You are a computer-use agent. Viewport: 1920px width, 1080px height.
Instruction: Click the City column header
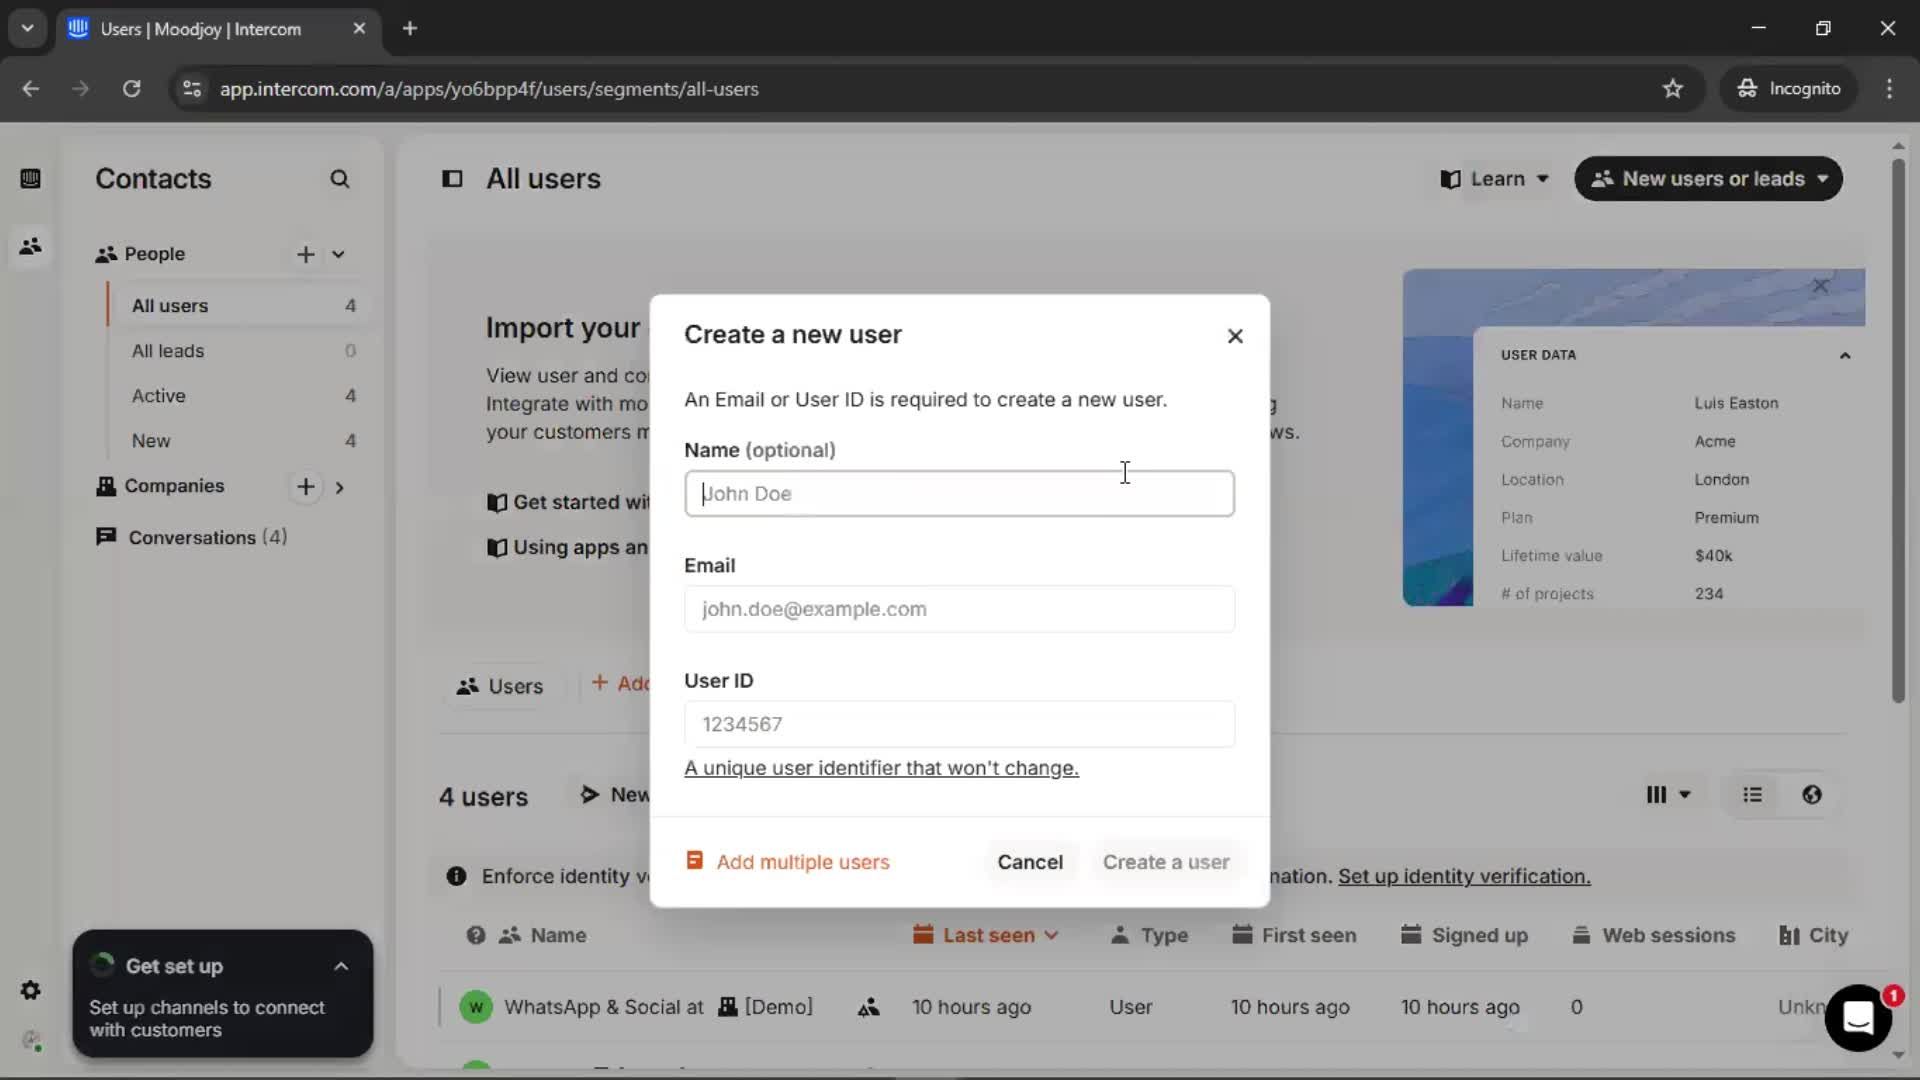[x=1813, y=935]
